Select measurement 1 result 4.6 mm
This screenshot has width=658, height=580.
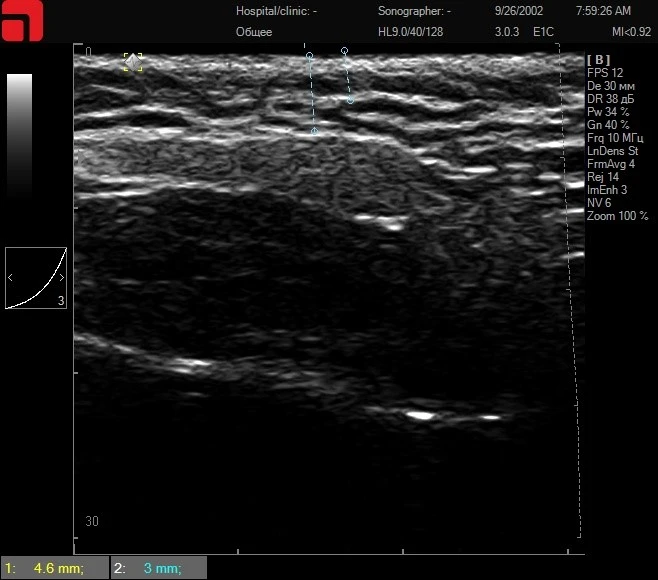pos(55,569)
